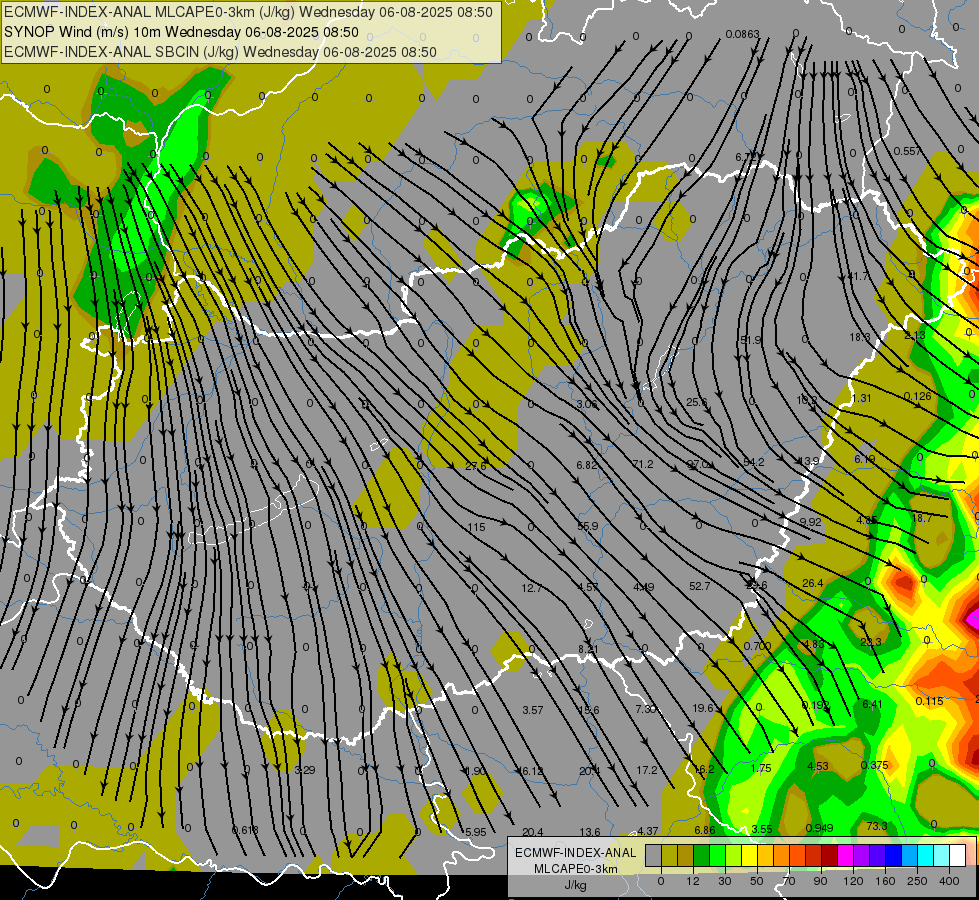Viewport: 979px width, 900px height.
Task: Click the map value 0.126
Action: tap(917, 396)
